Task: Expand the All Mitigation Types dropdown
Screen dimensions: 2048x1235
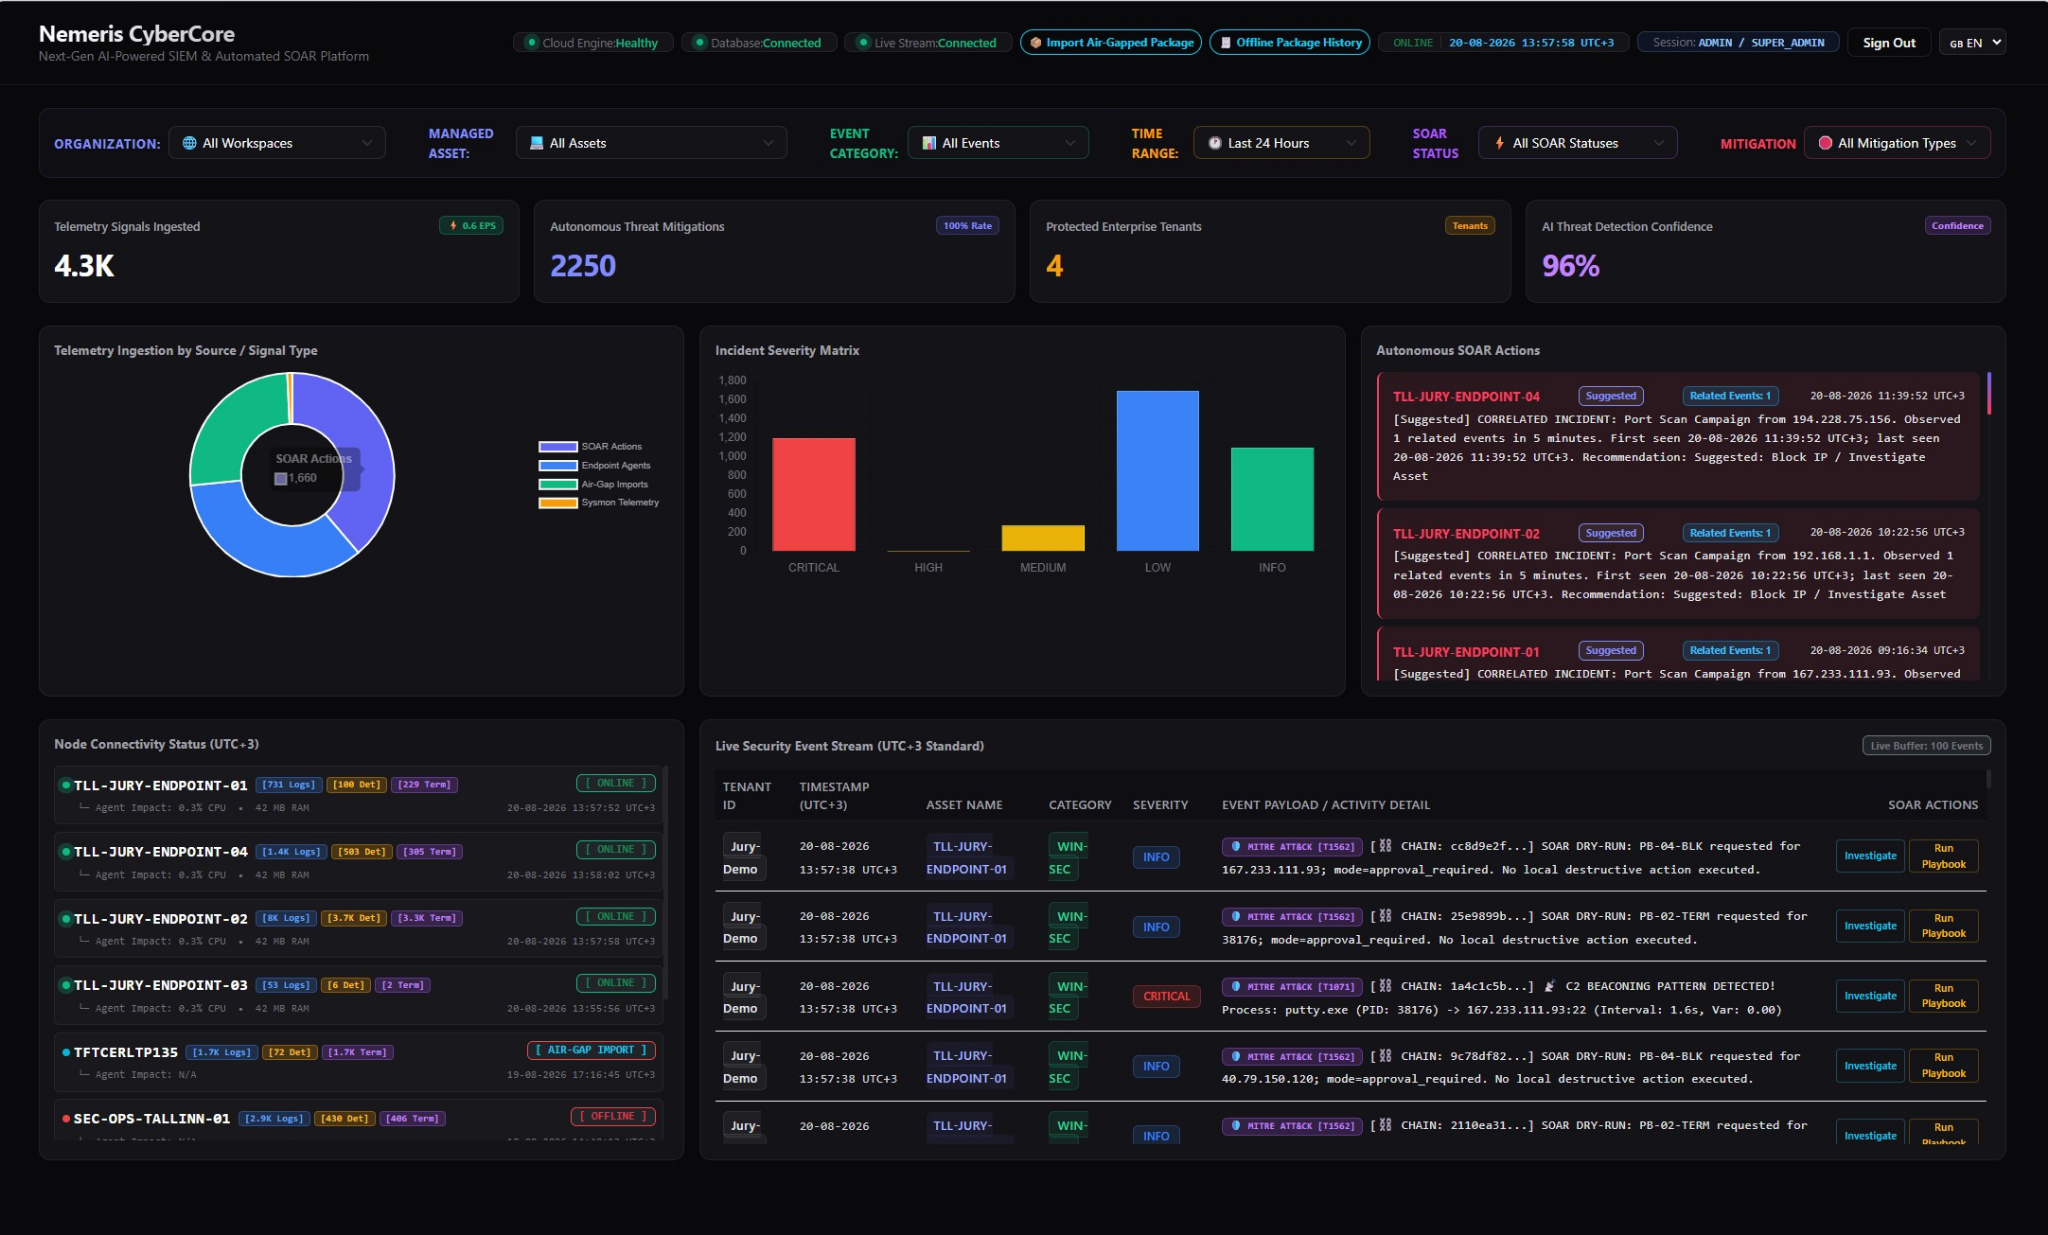Action: 1896,143
